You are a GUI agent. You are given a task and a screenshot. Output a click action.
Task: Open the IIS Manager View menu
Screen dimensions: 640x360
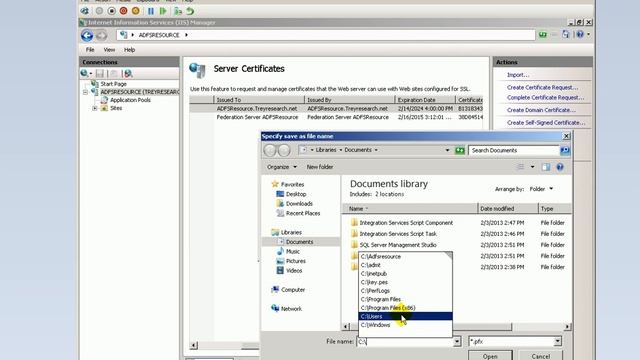click(109, 50)
